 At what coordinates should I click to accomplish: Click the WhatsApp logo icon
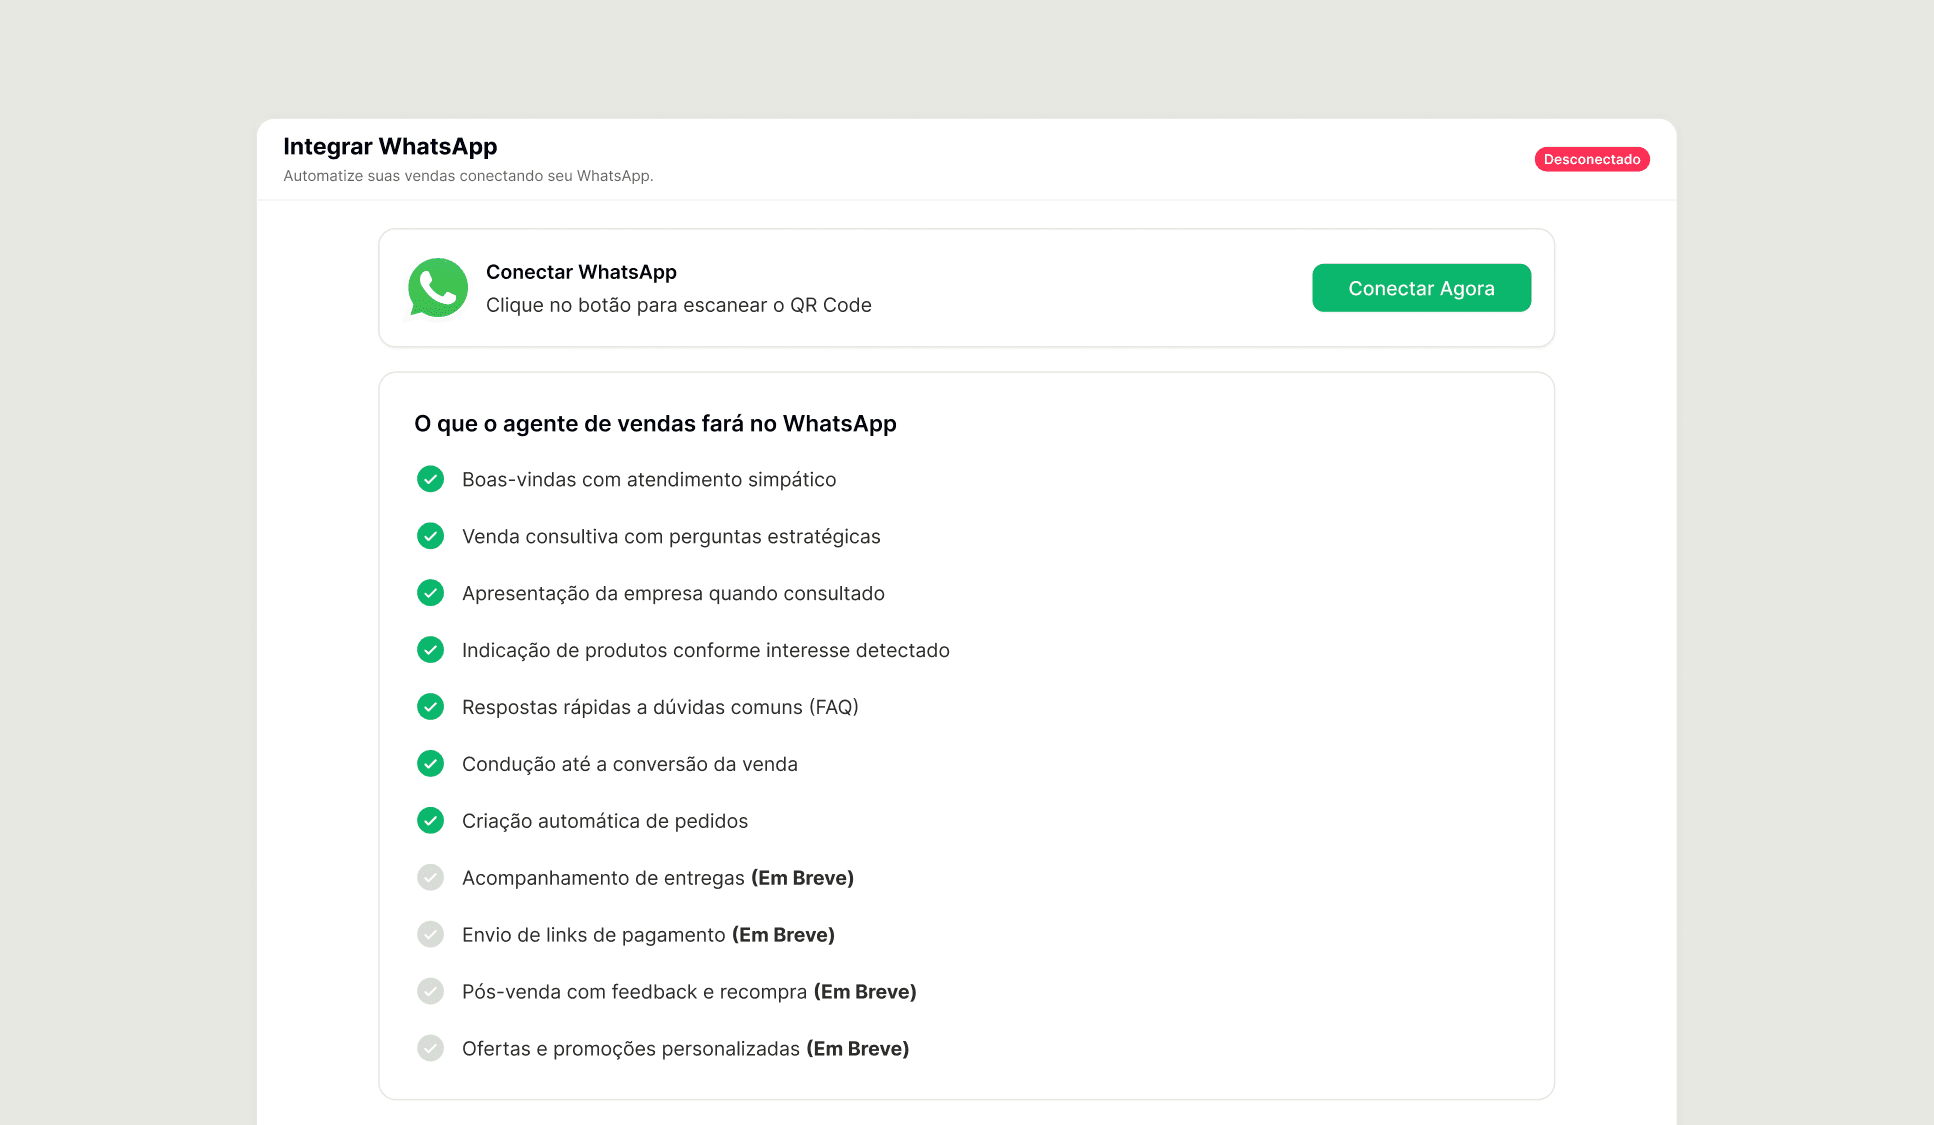tap(438, 288)
